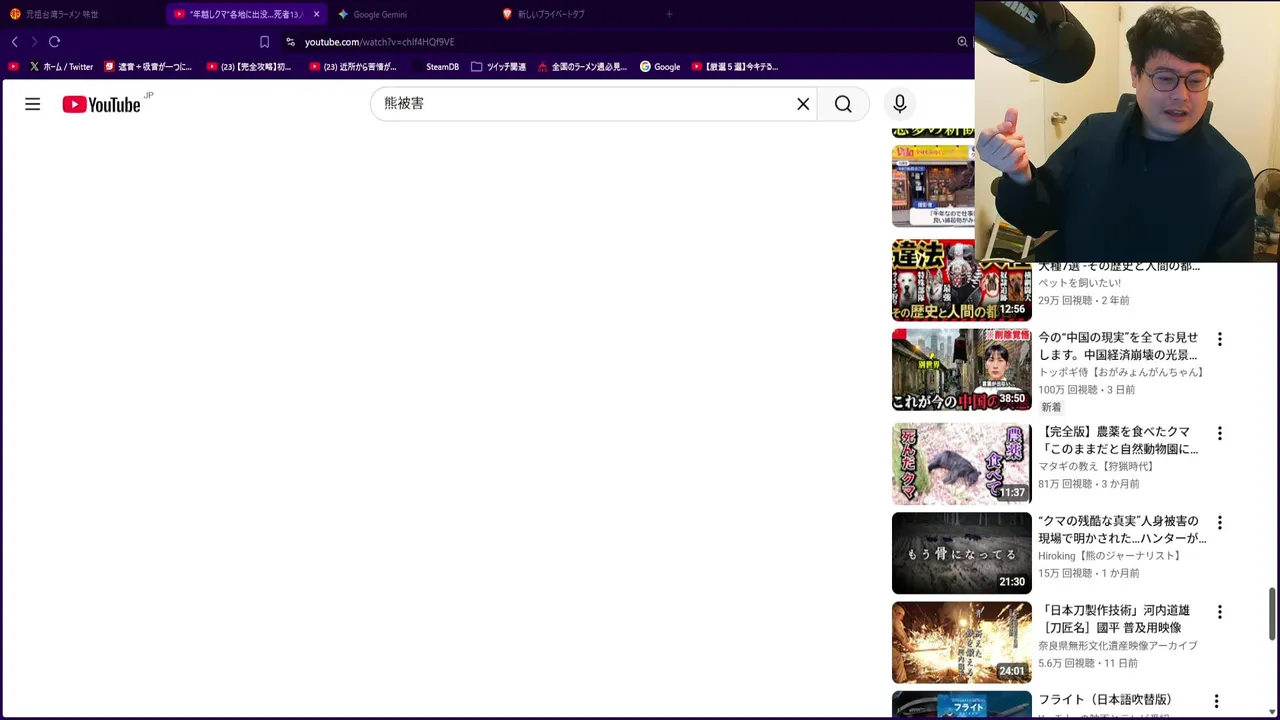Image resolution: width=1280 pixels, height=720 pixels.
Task: Open the 38:50 China video thumbnail
Action: click(x=961, y=370)
